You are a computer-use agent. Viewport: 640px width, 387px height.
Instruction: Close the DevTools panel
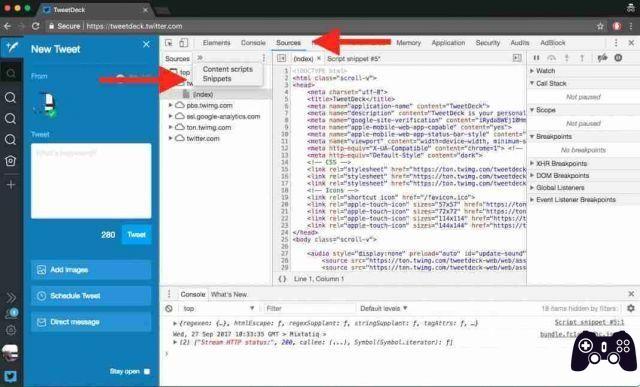[631, 43]
